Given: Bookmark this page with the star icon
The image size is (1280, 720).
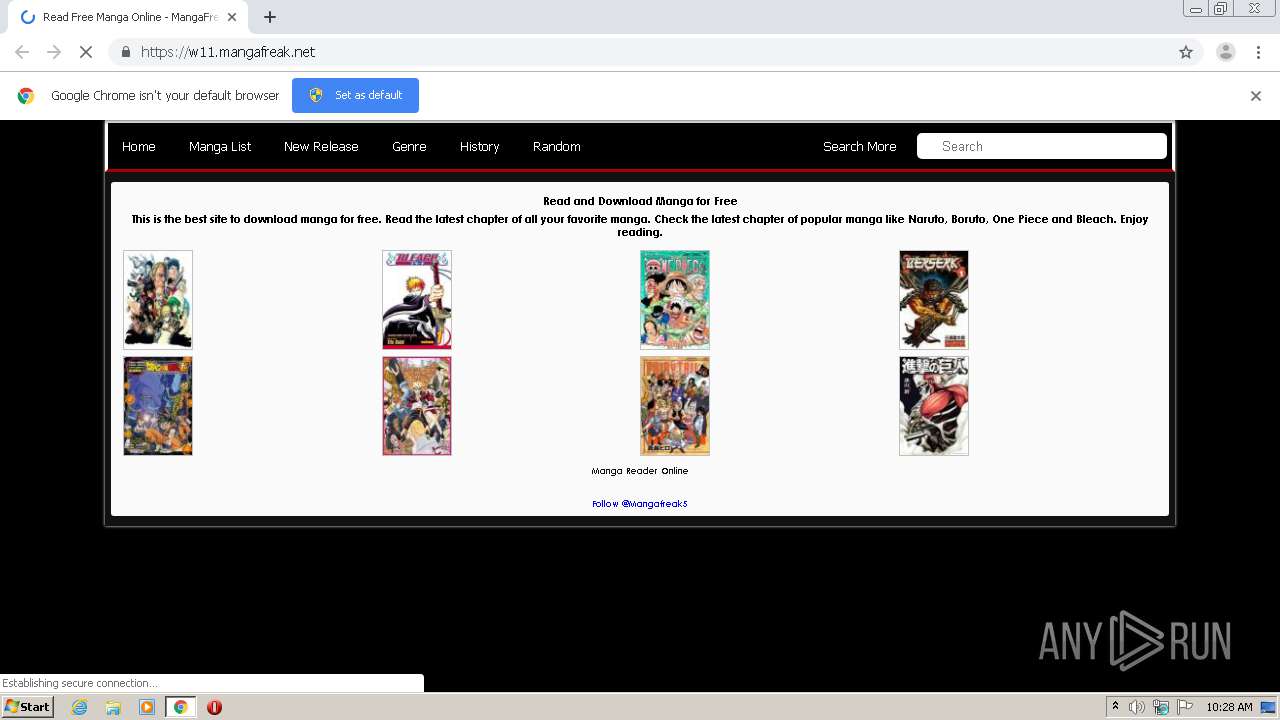Looking at the screenshot, I should 1186,52.
